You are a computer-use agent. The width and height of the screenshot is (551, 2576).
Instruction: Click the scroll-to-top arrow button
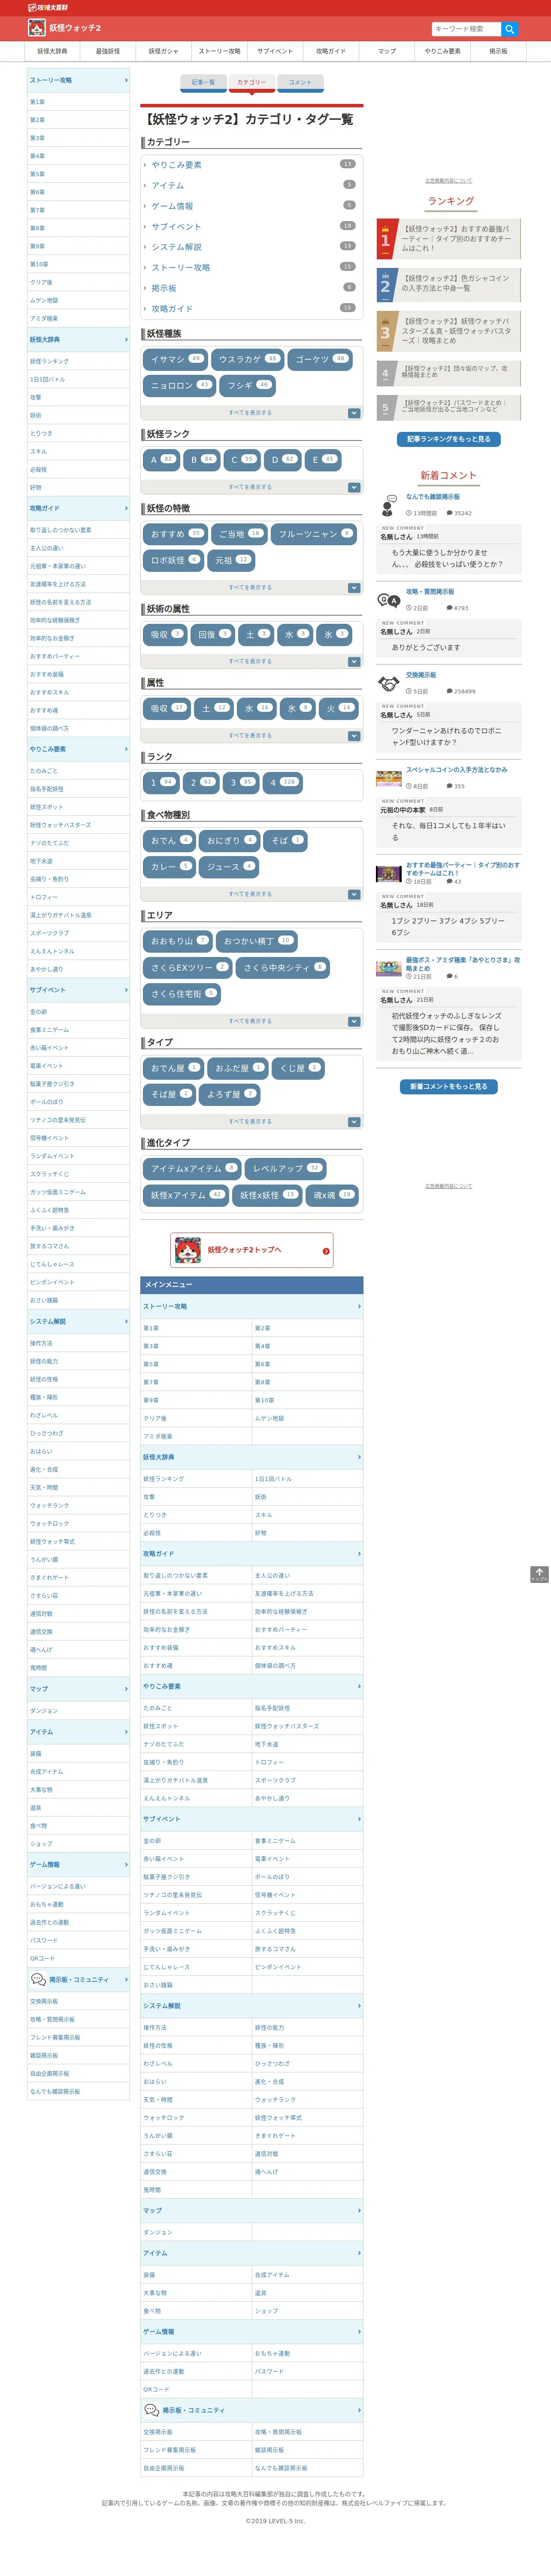click(539, 1574)
